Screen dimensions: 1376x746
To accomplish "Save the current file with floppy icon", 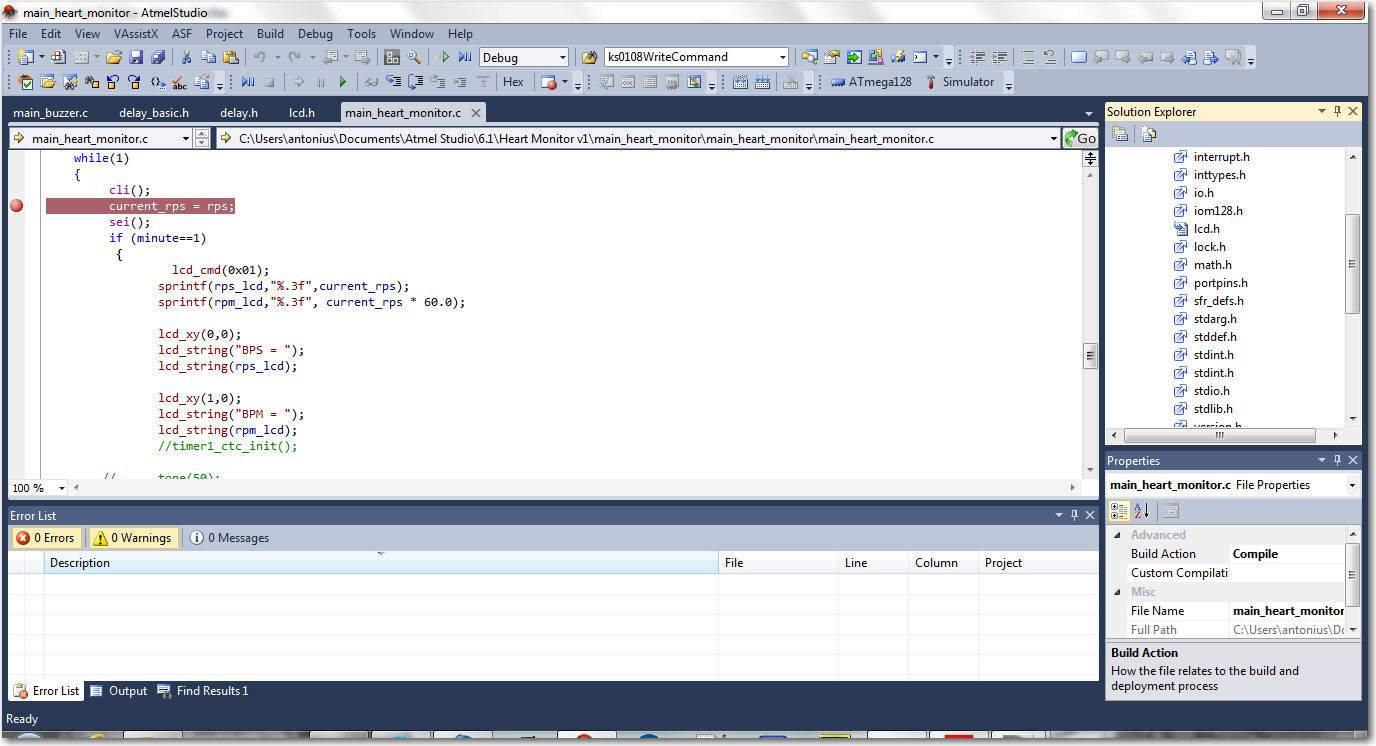I will point(136,57).
